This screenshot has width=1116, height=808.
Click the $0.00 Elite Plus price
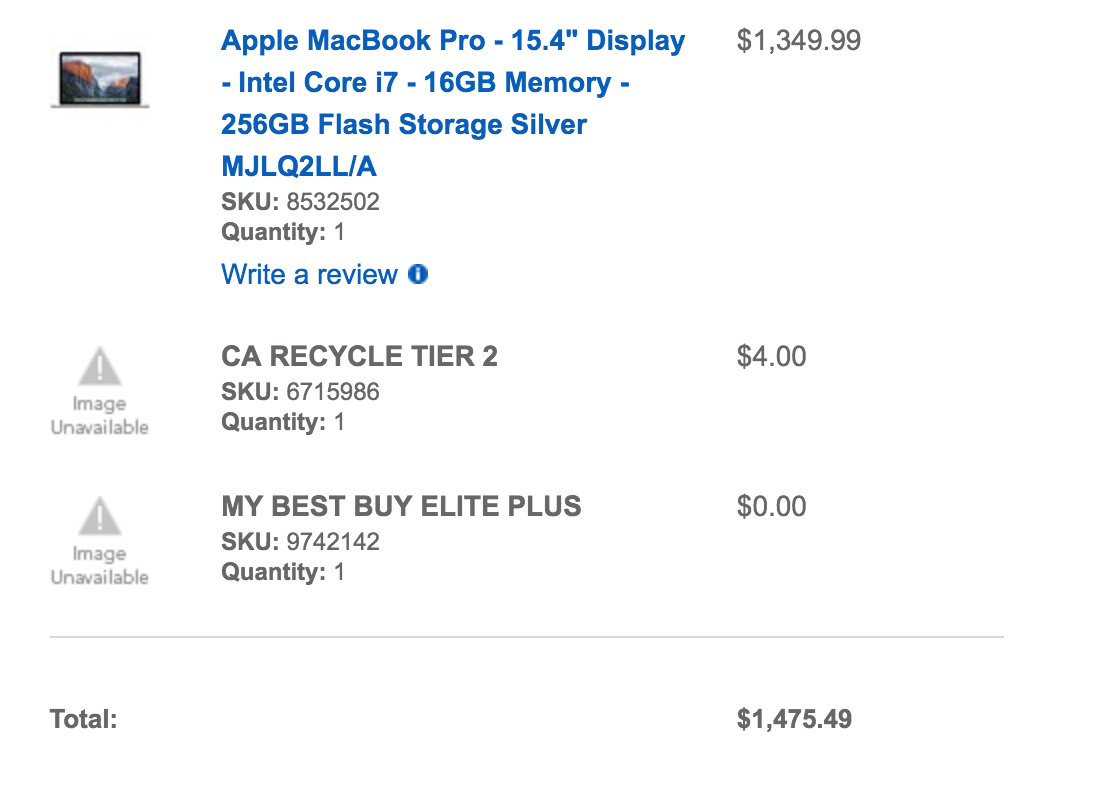pyautogui.click(x=772, y=507)
